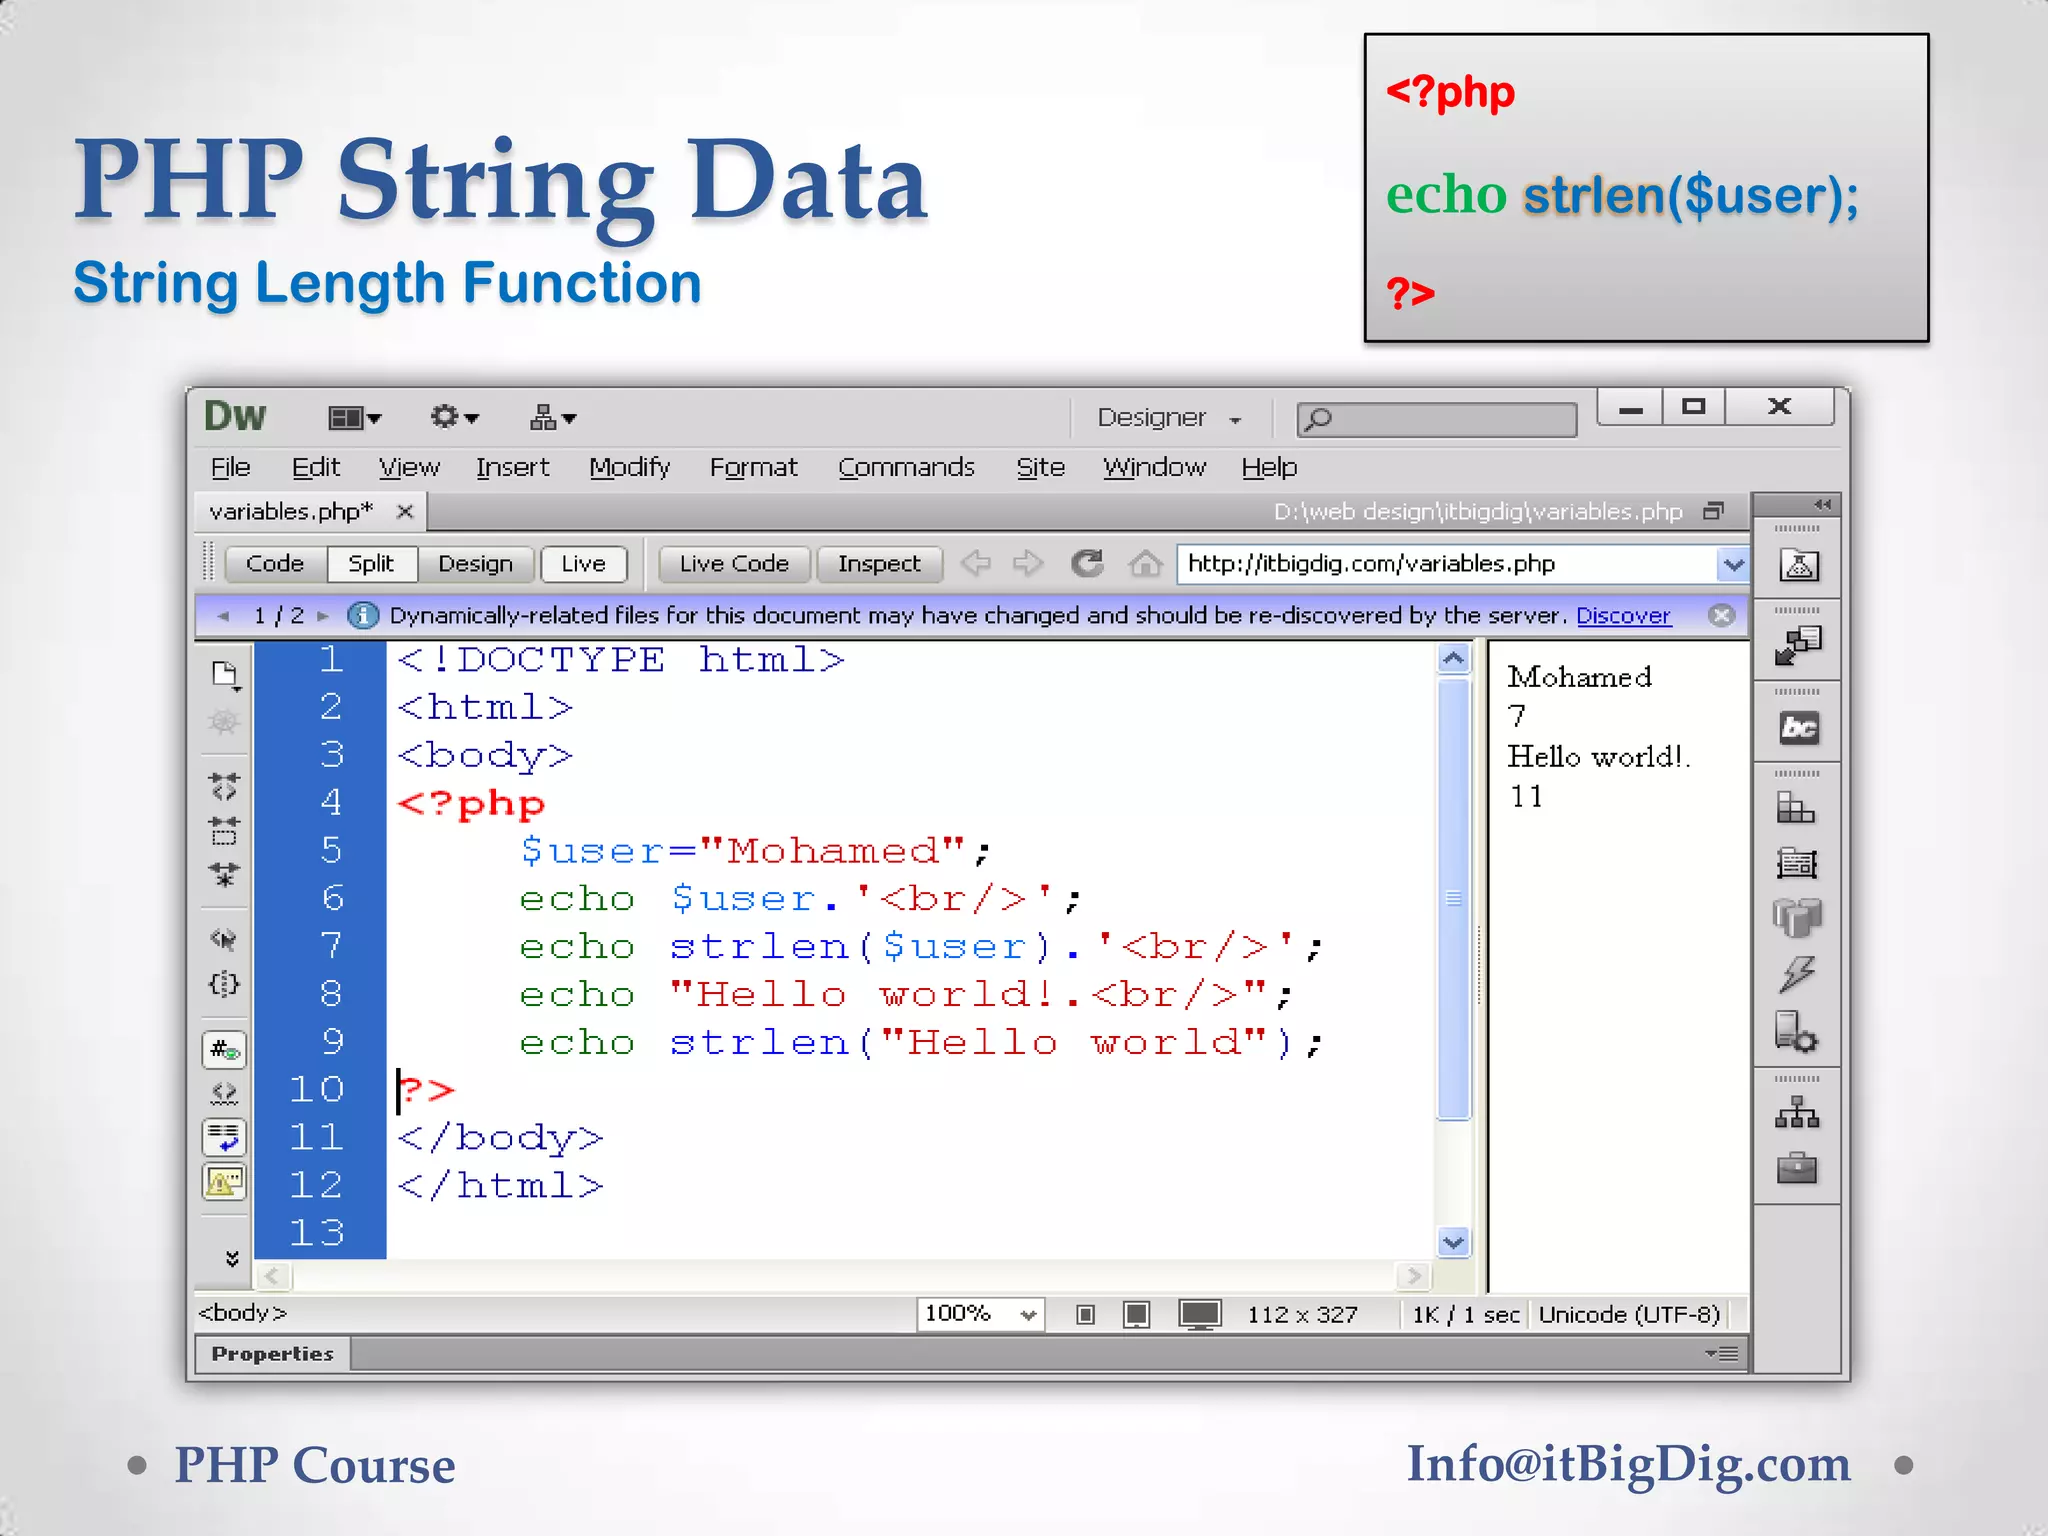2048x1536 pixels.
Task: Toggle Highlight Invalid Code
Action: click(x=224, y=1094)
